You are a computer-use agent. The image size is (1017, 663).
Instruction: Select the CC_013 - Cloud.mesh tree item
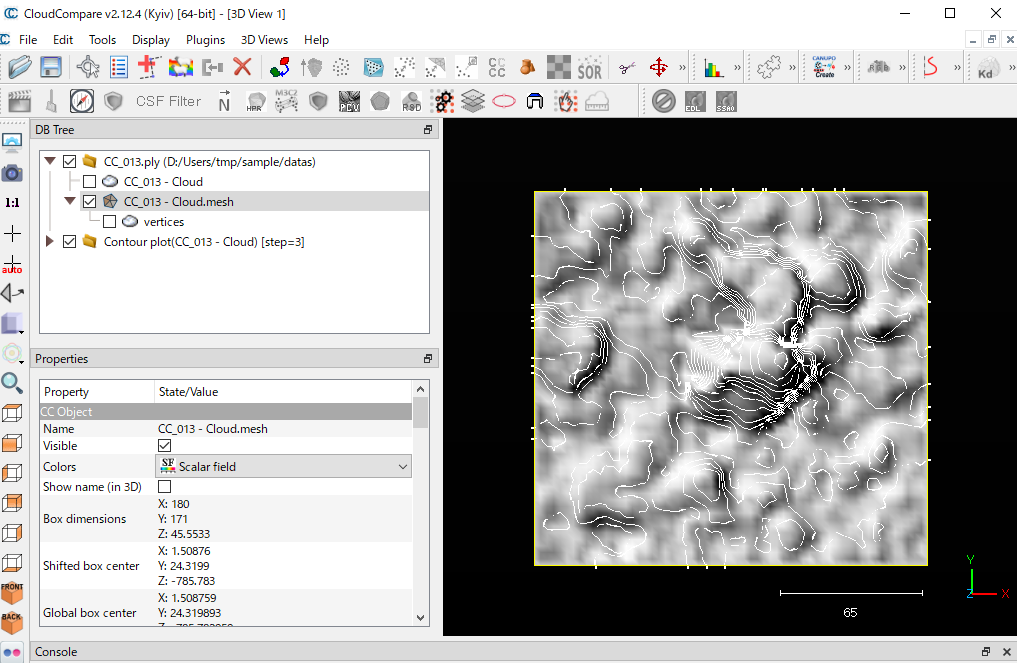pyautogui.click(x=178, y=202)
